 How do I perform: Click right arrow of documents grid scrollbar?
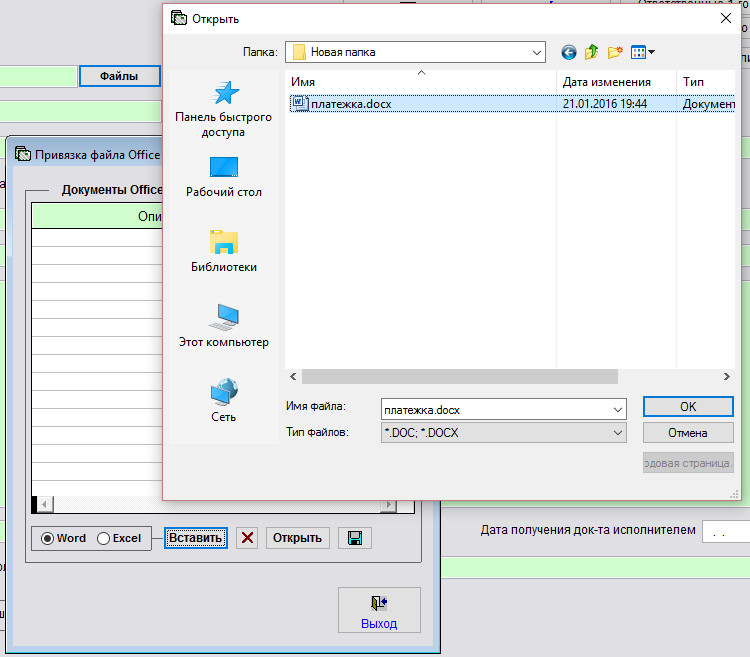388,505
